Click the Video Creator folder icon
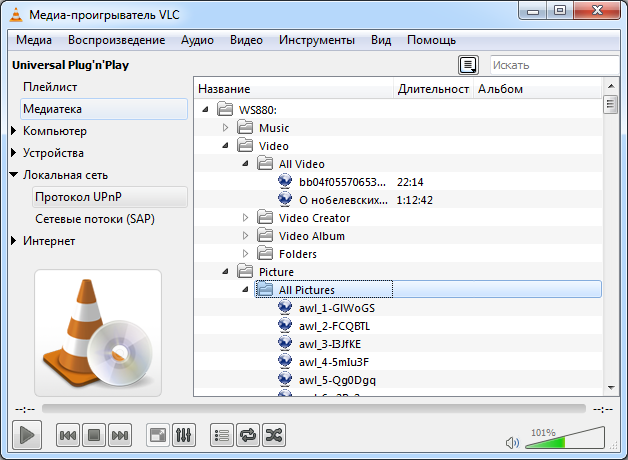This screenshot has height=460, width=628. pyautogui.click(x=265, y=217)
